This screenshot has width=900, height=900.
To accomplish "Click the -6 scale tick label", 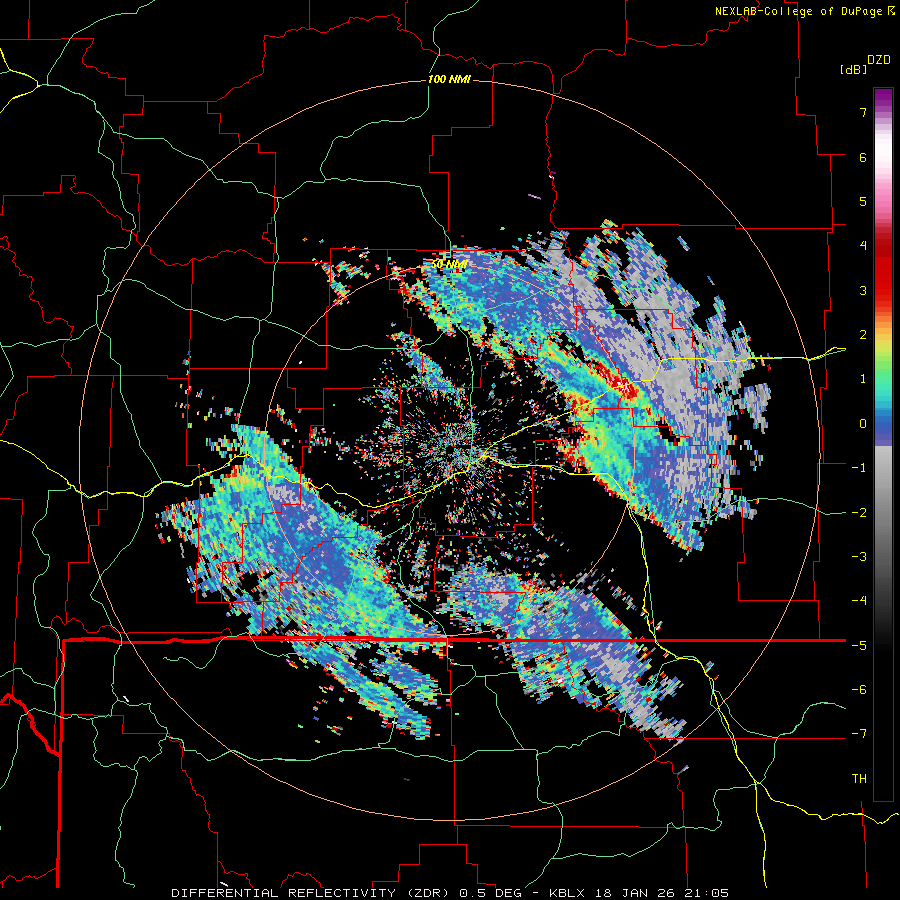I will [x=859, y=690].
